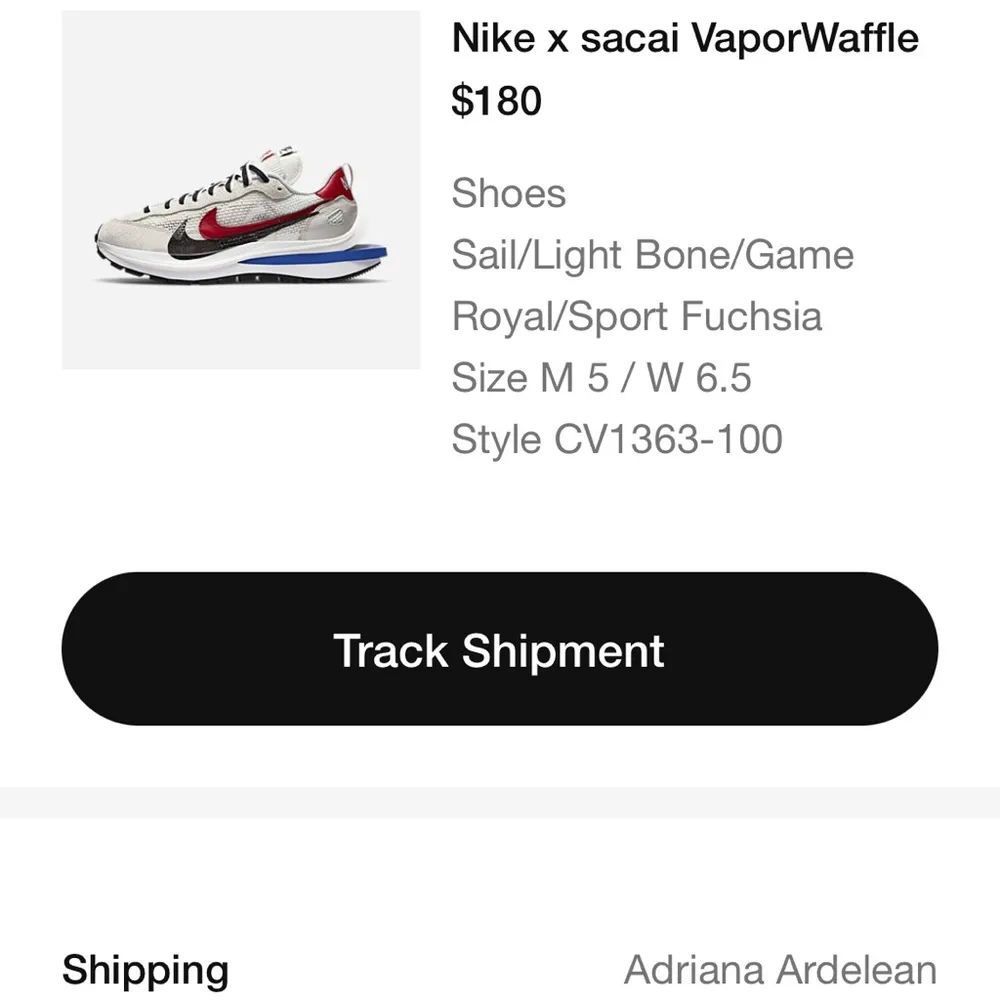Click the Style CV1363-100 code
Viewport: 1000px width, 1000px height.
point(619,439)
